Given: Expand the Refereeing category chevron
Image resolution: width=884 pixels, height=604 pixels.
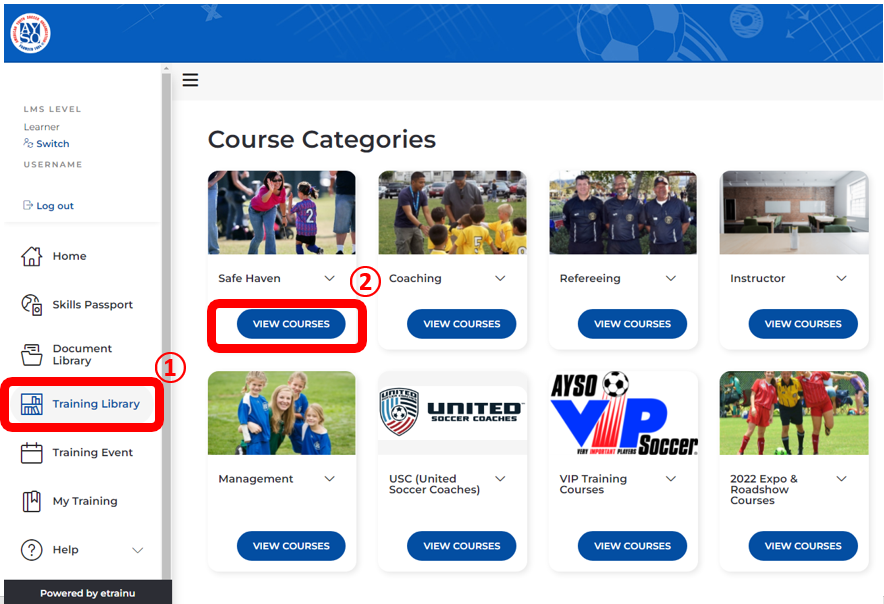Looking at the screenshot, I should (x=671, y=278).
